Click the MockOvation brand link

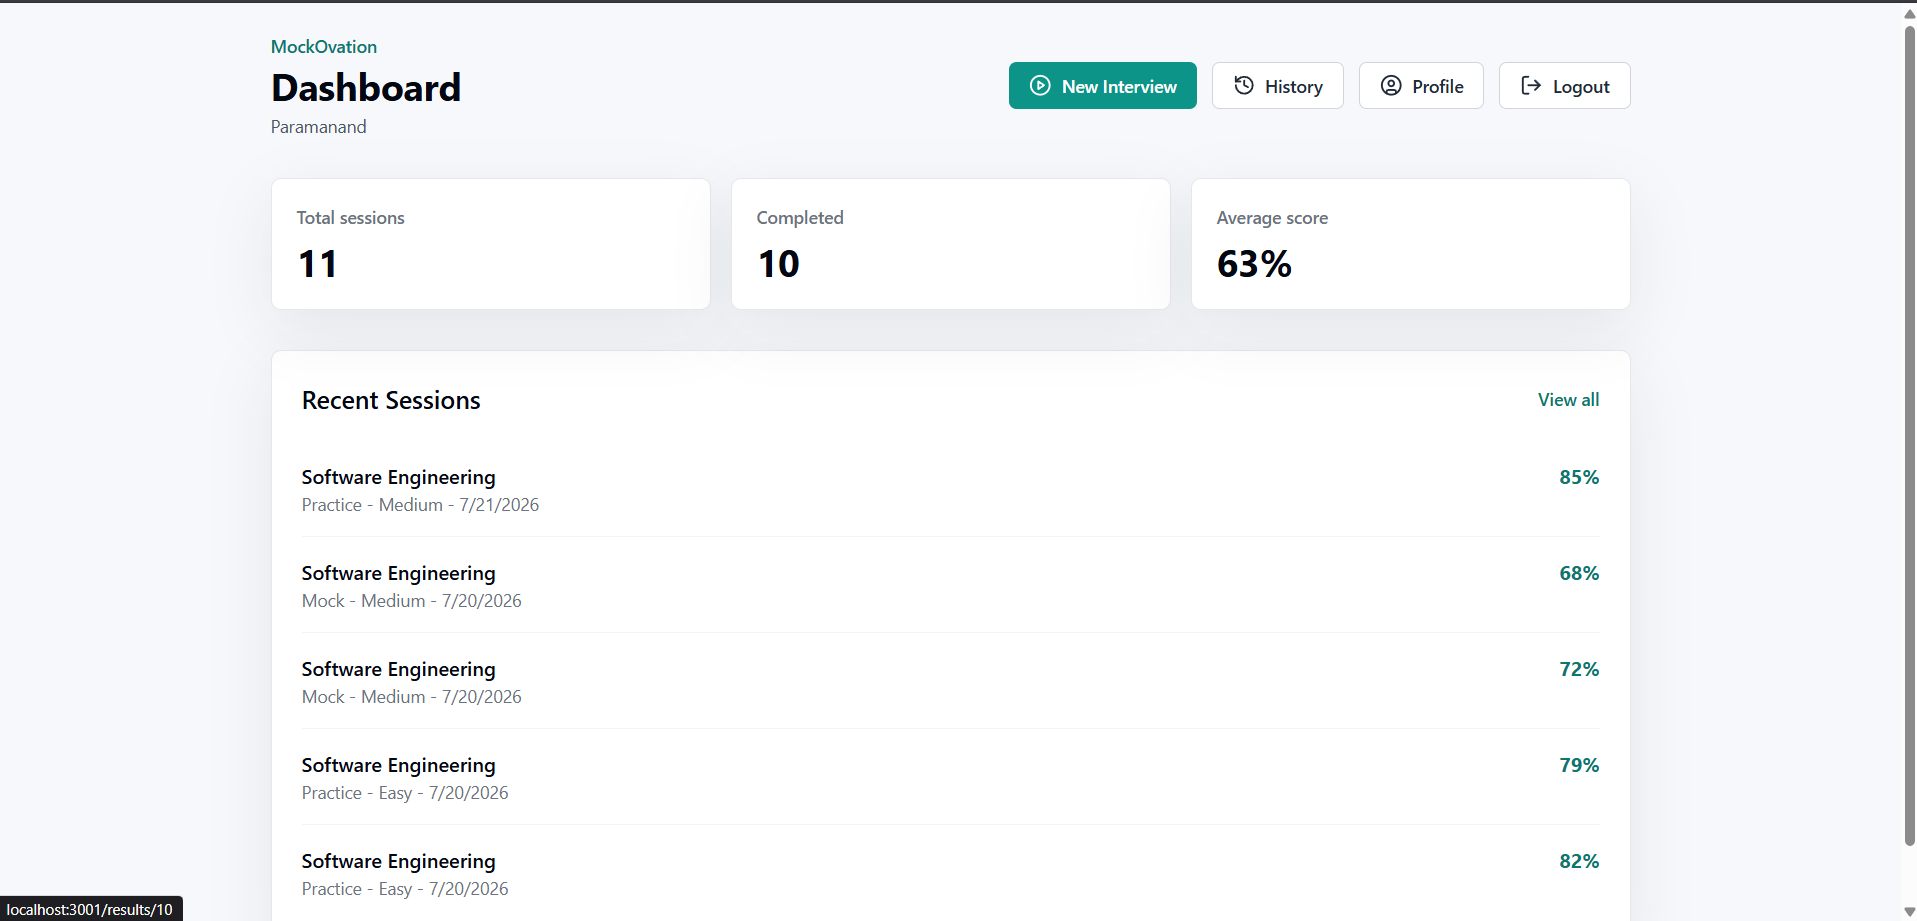click(x=324, y=47)
